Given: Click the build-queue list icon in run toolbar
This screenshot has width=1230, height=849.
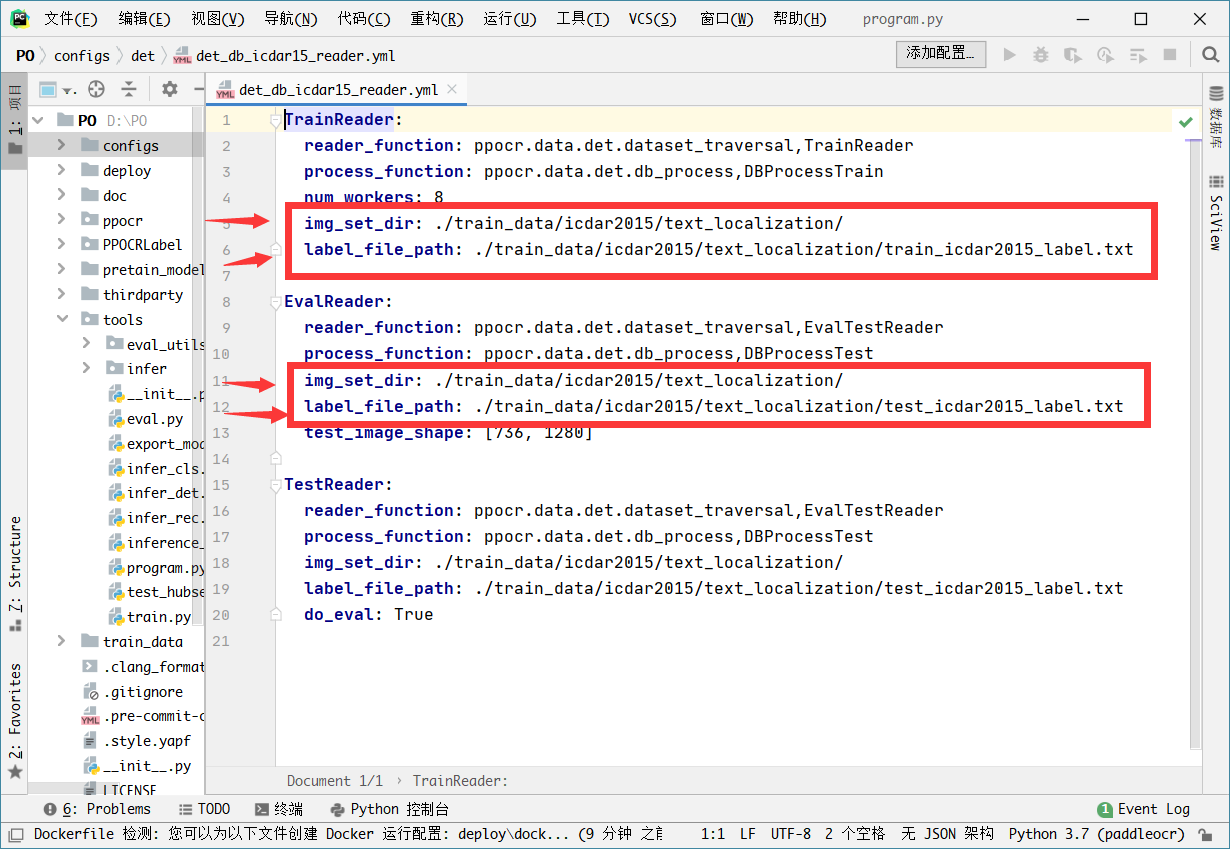Looking at the screenshot, I should [x=1137, y=55].
